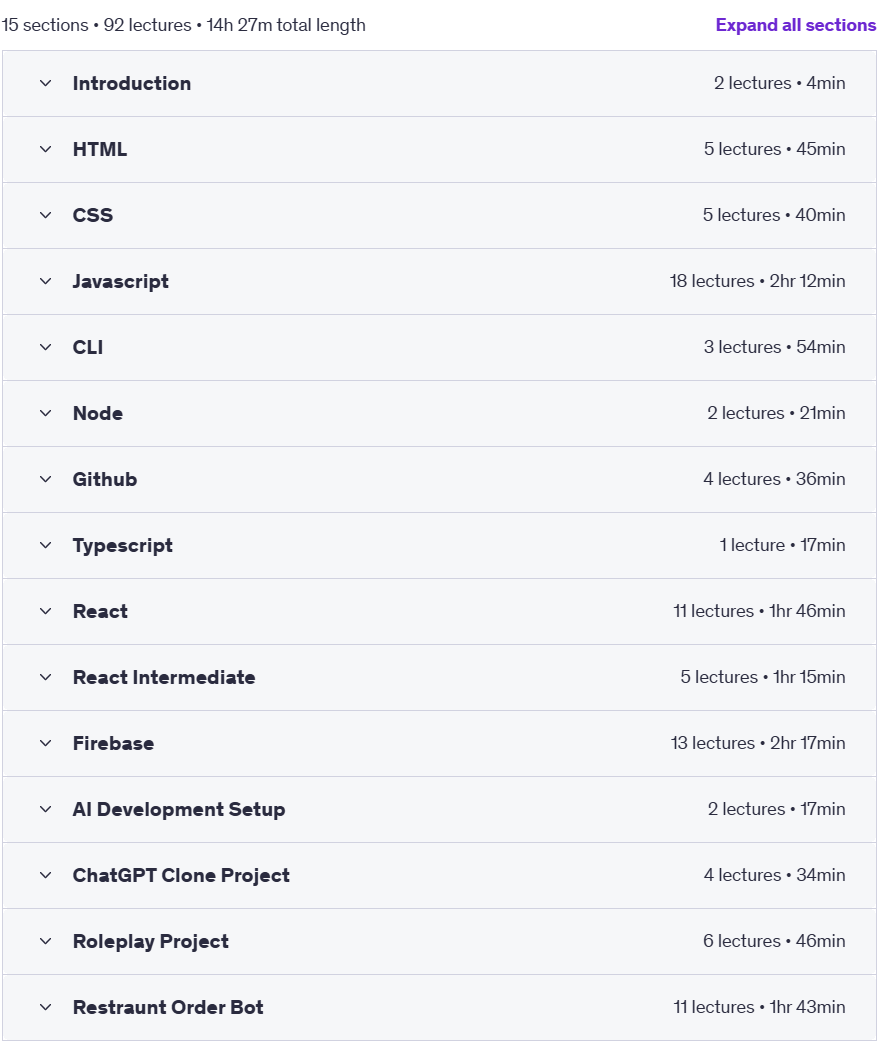Click Expand all sections link
The height and width of the screenshot is (1044, 878).
click(795, 25)
